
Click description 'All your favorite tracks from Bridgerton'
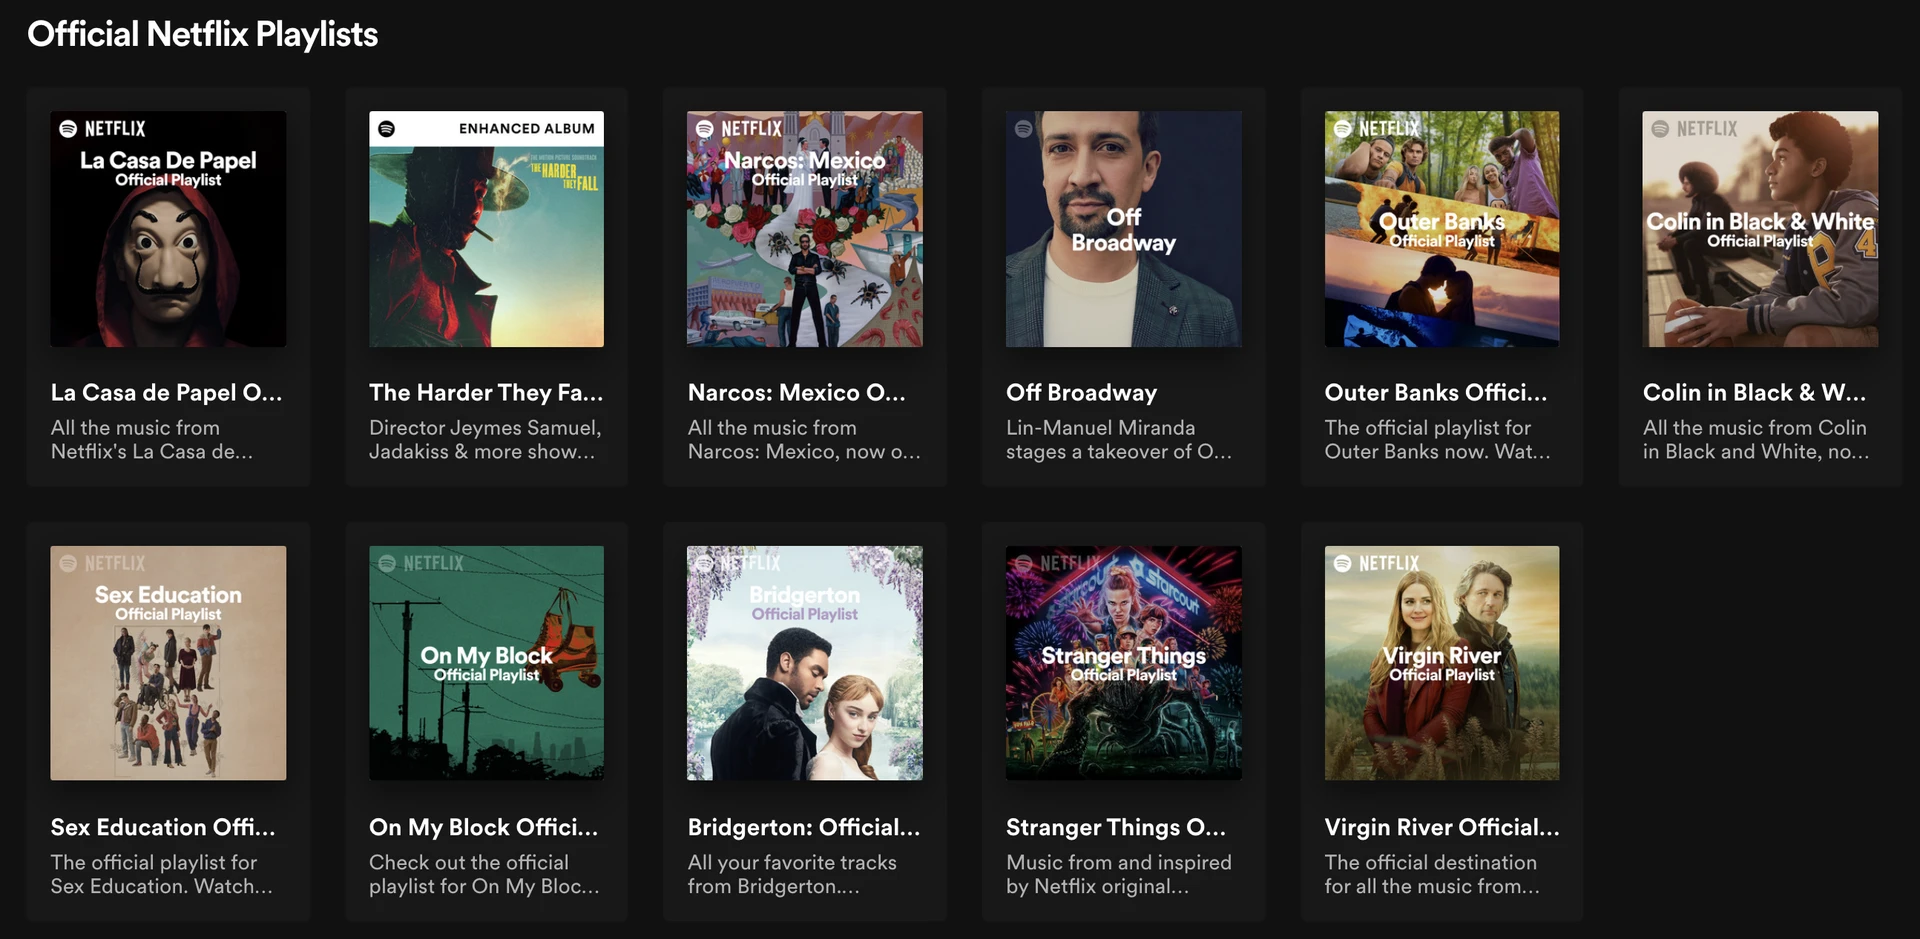click(x=792, y=874)
